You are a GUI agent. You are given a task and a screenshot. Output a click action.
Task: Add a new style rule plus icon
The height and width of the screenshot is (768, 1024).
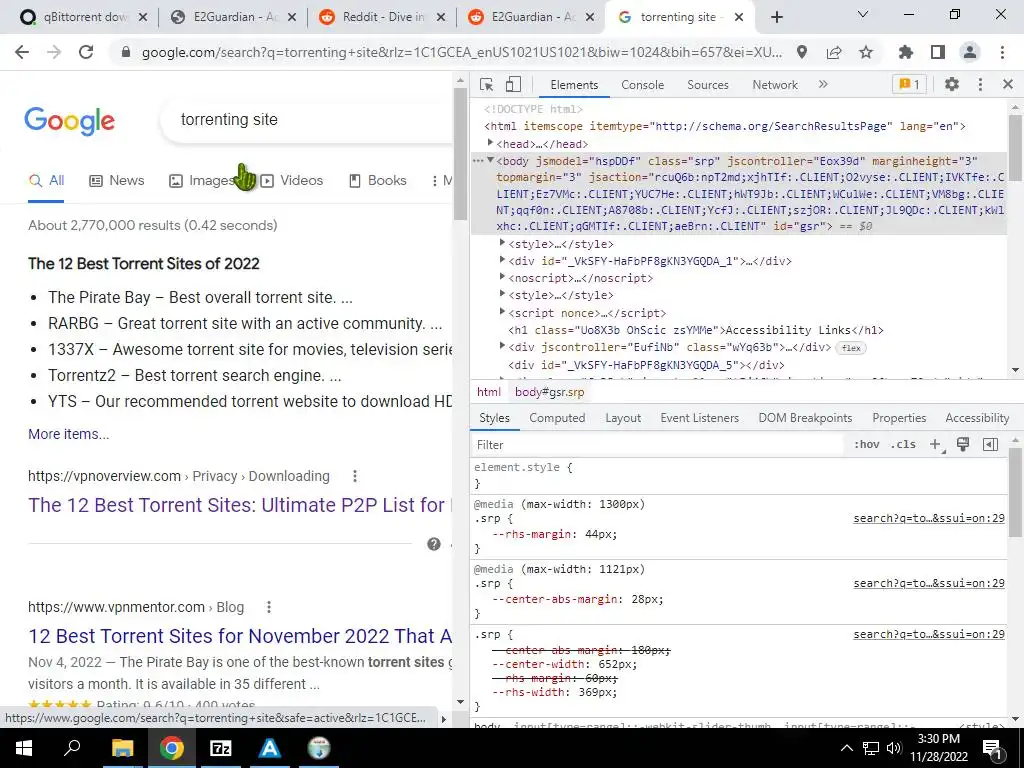click(936, 445)
